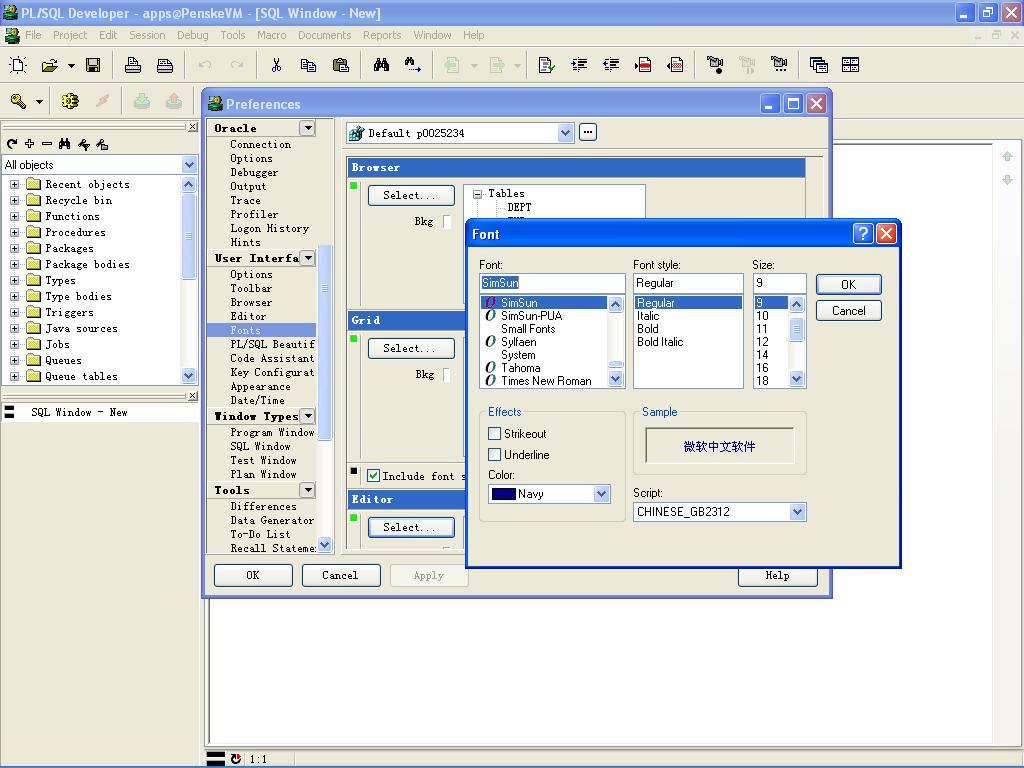Open the Script dropdown showing CHINESE_GB2312
1024x768 pixels.
(x=797, y=512)
